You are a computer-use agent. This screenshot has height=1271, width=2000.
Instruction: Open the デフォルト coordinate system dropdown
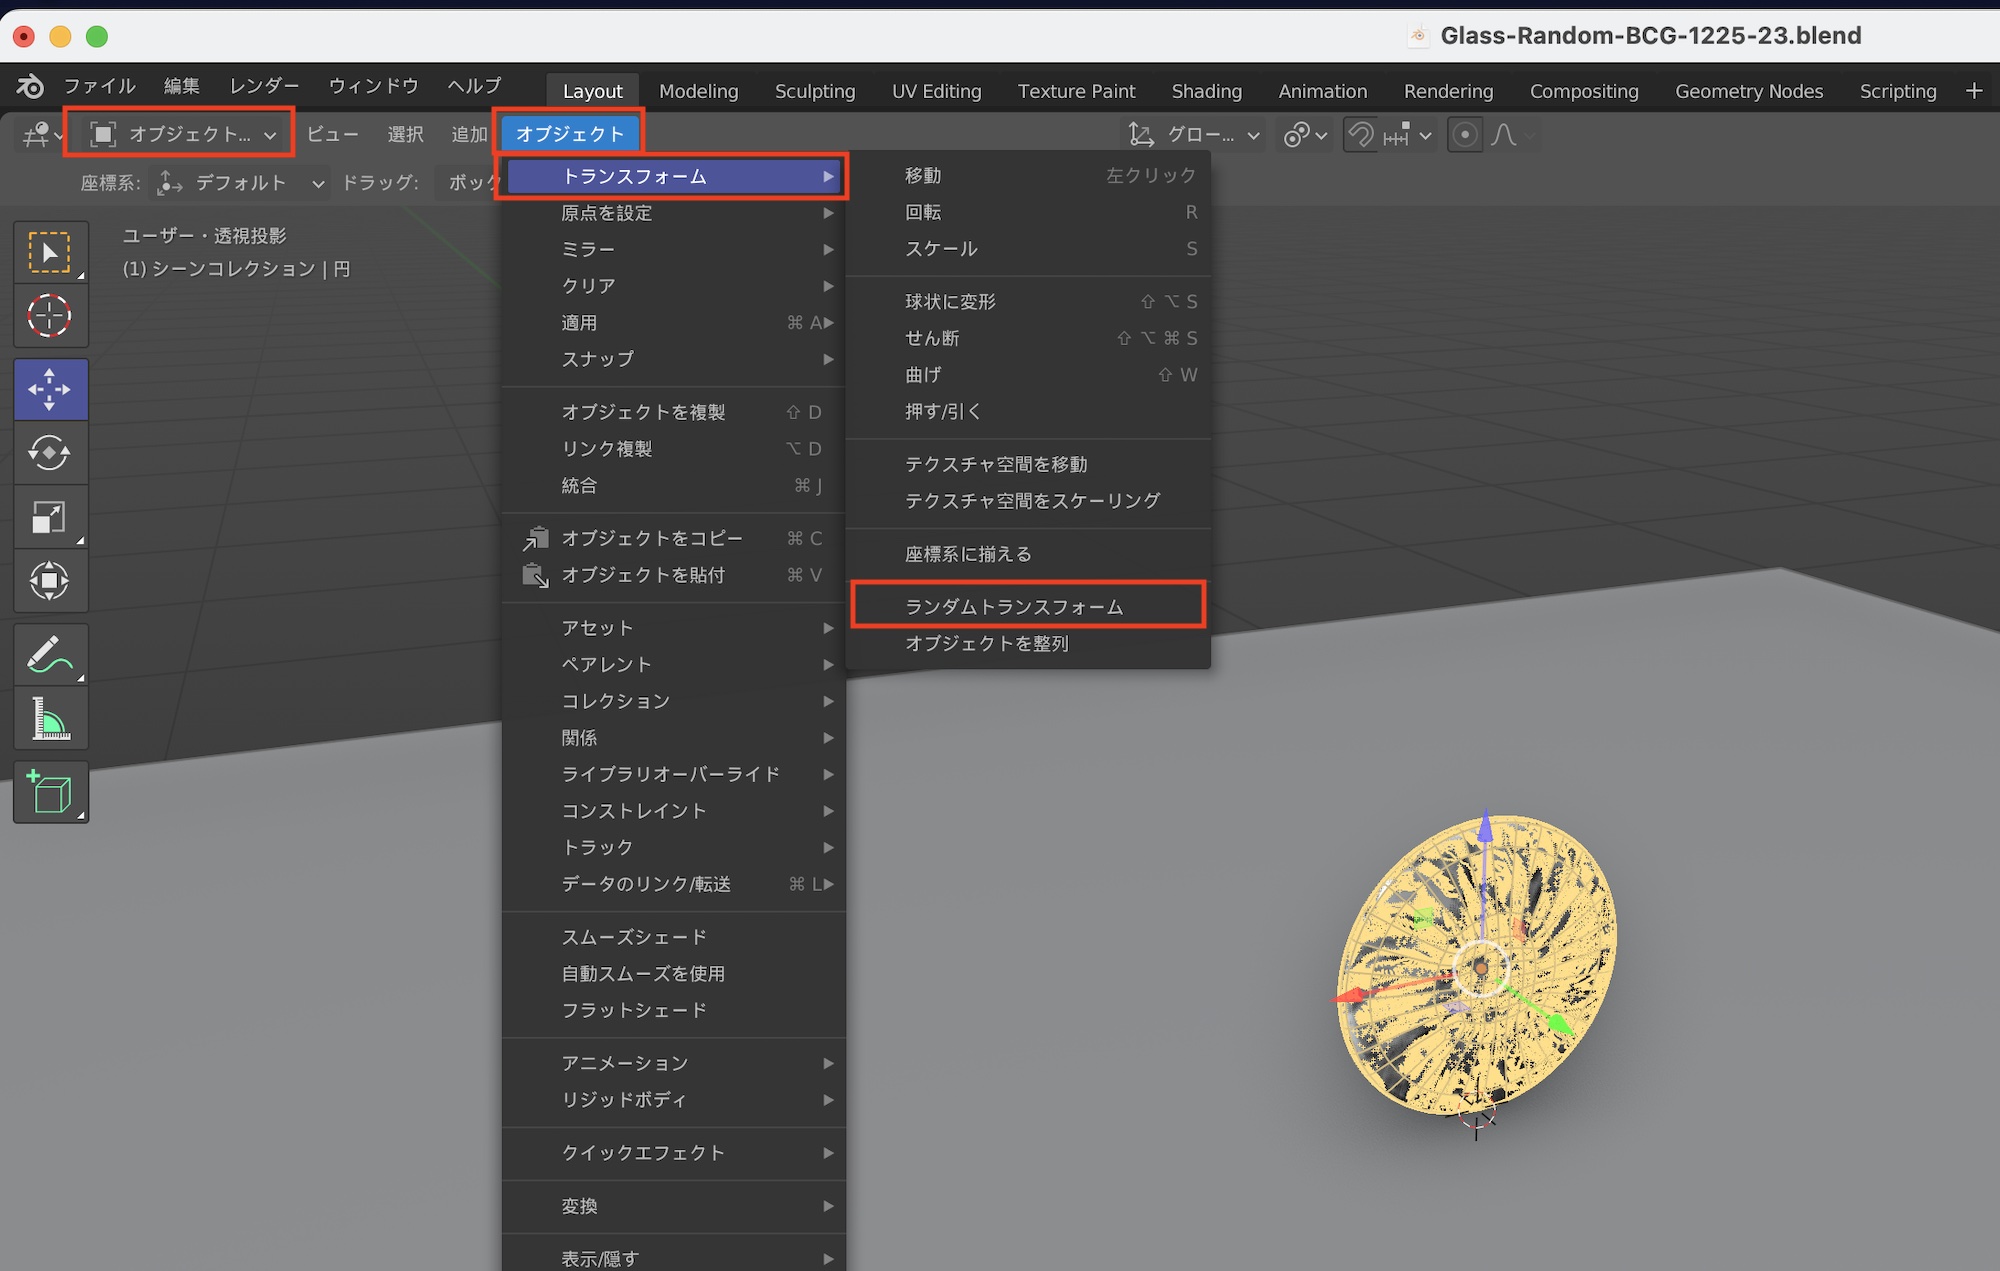pos(241,183)
